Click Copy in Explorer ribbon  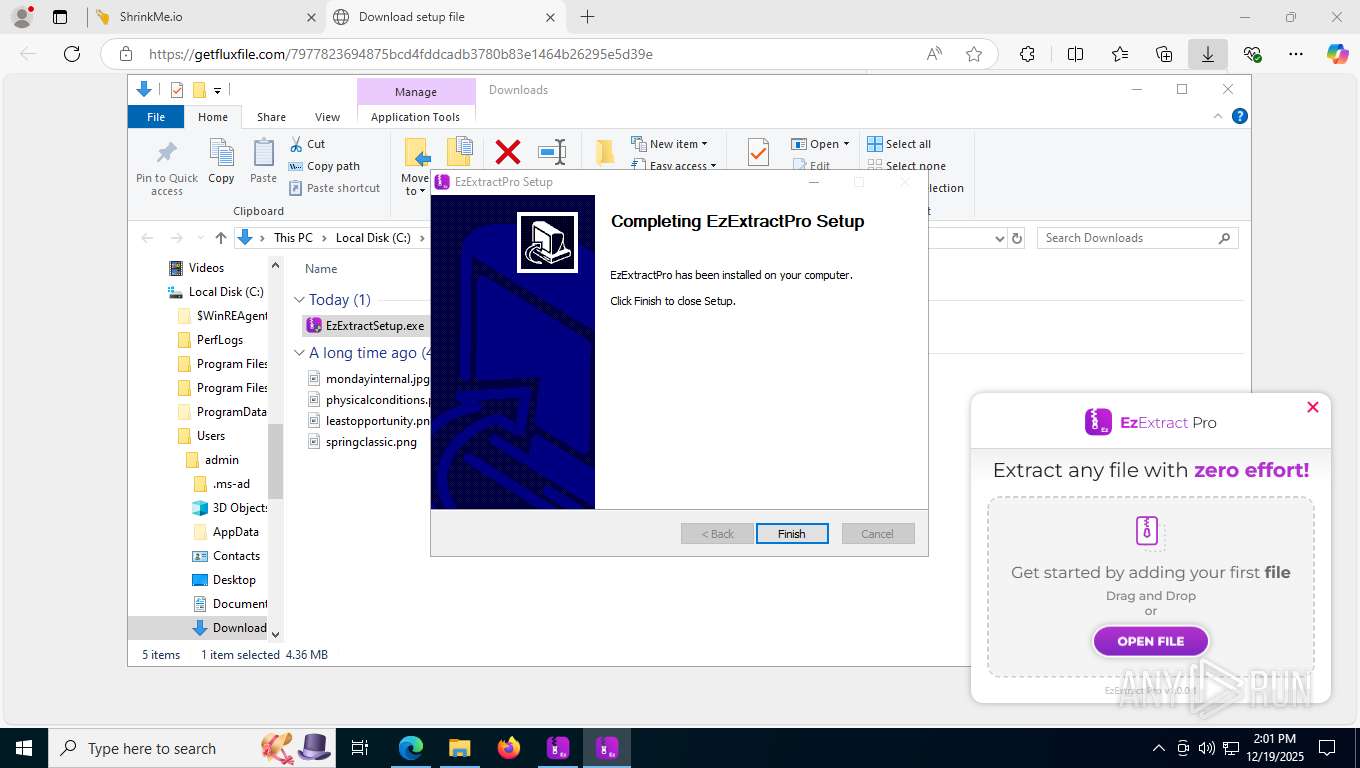click(x=221, y=162)
